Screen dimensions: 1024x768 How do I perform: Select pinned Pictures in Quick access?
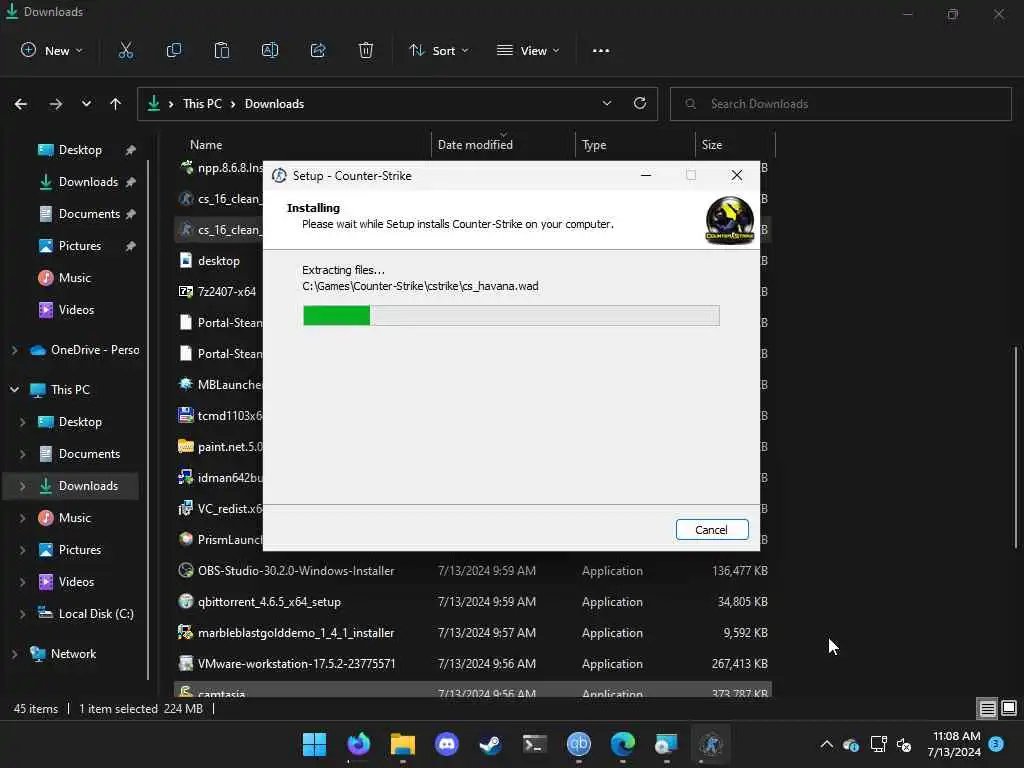[80, 246]
